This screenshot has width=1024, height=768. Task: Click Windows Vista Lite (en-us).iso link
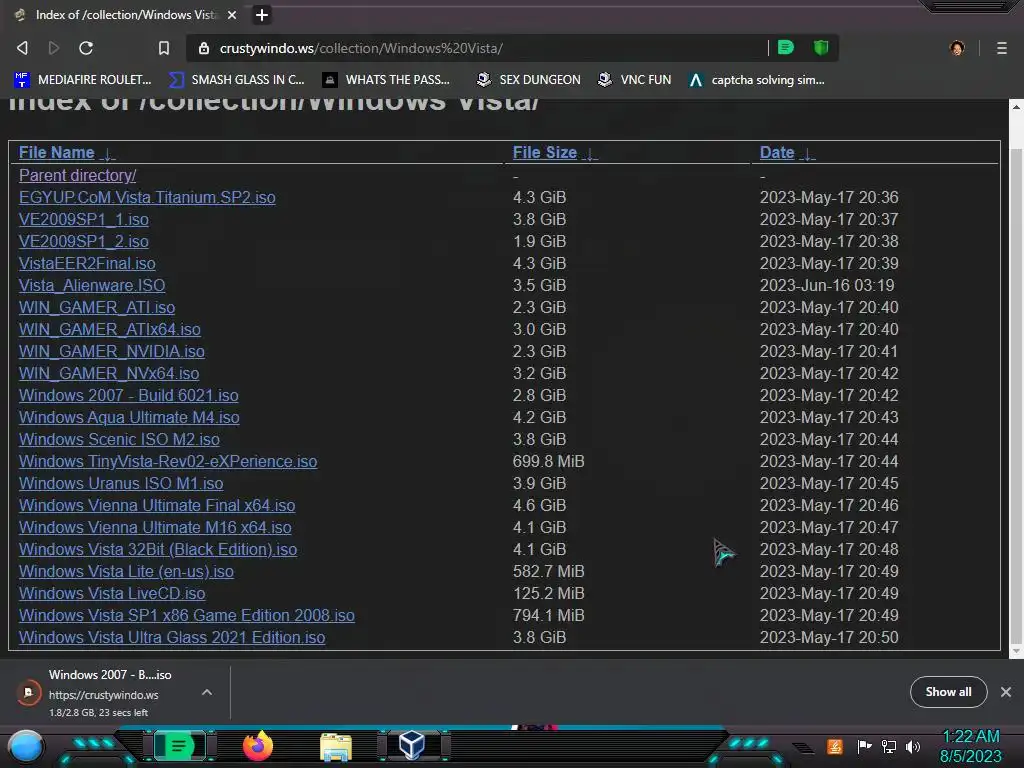click(x=126, y=571)
